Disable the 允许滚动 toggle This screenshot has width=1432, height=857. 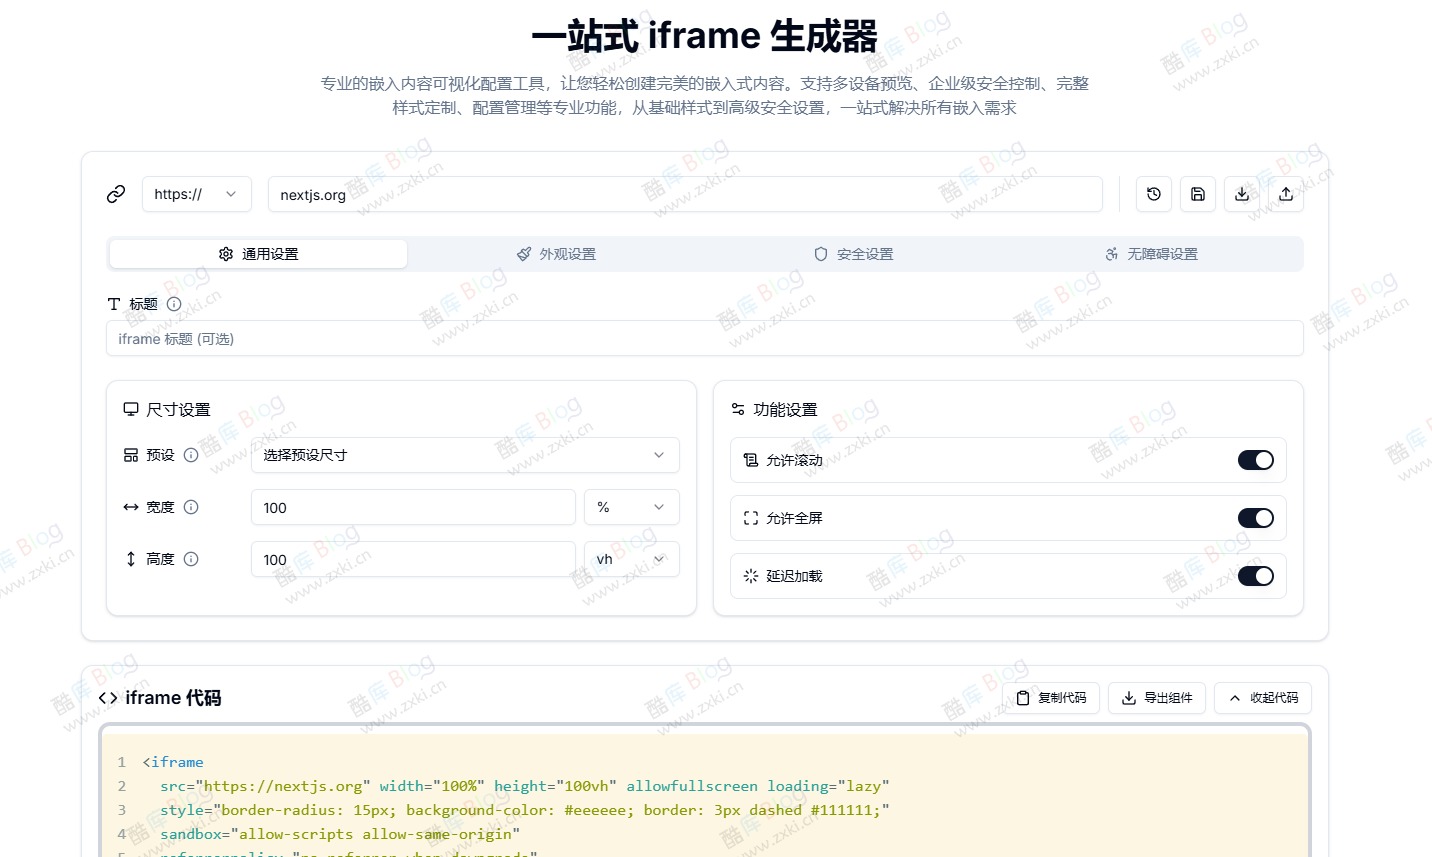pos(1255,460)
